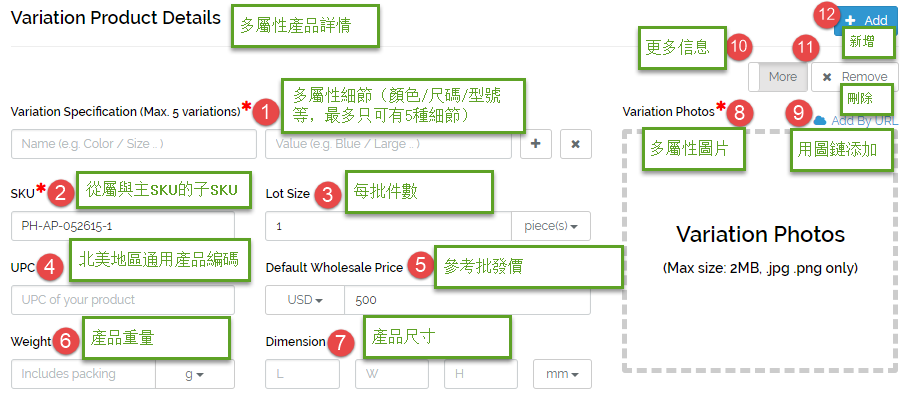
Task: Follow the Add By URL link
Action: click(x=865, y=121)
